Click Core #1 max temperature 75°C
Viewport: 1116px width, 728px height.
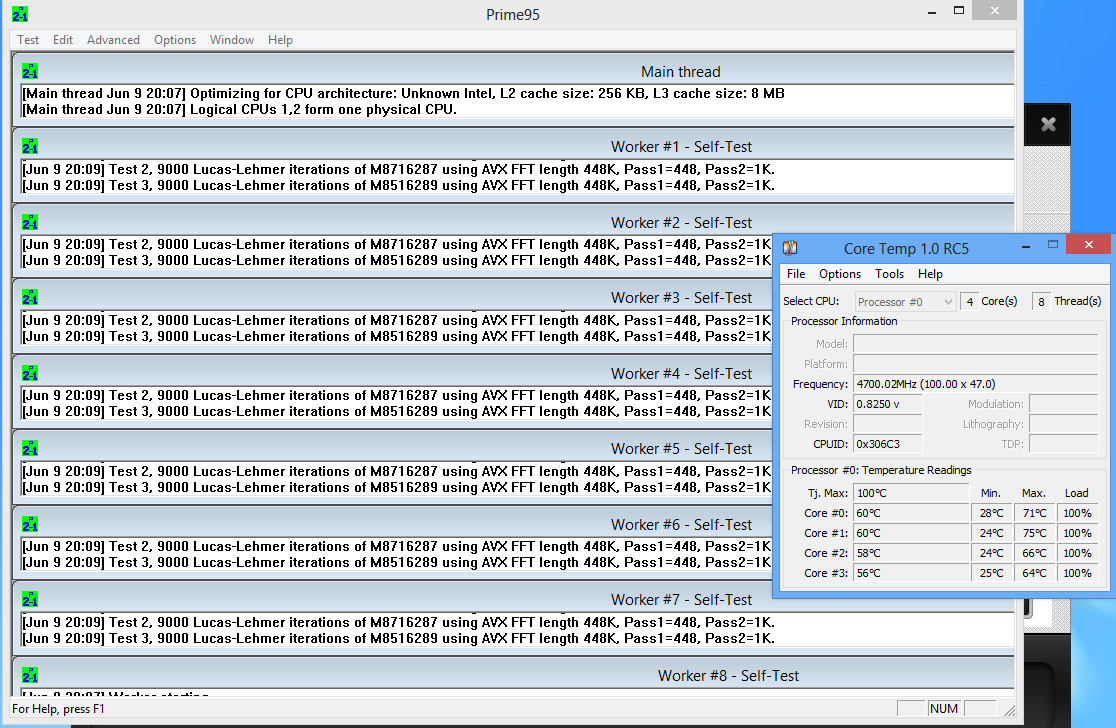click(x=1034, y=533)
